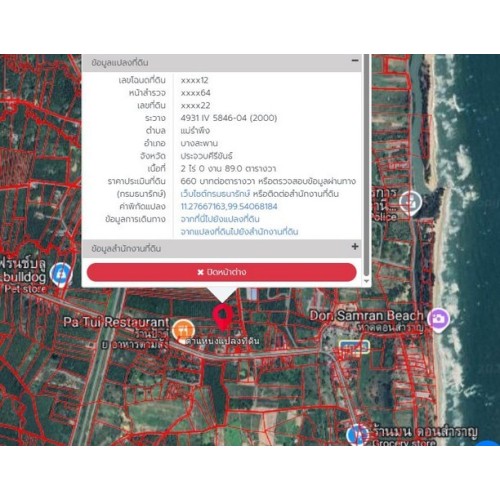Click the 'xxxx64' survey page value
500x500 pixels.
point(195,93)
